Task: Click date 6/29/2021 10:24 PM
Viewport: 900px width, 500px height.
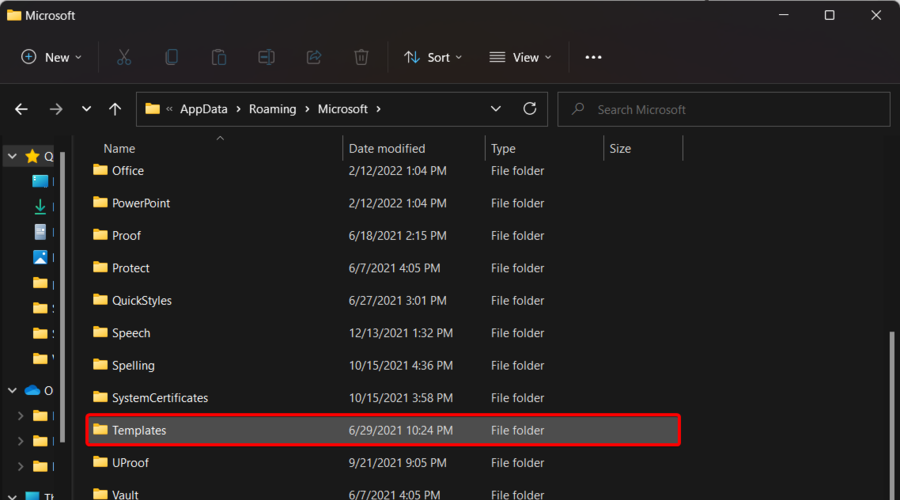Action: (x=401, y=431)
